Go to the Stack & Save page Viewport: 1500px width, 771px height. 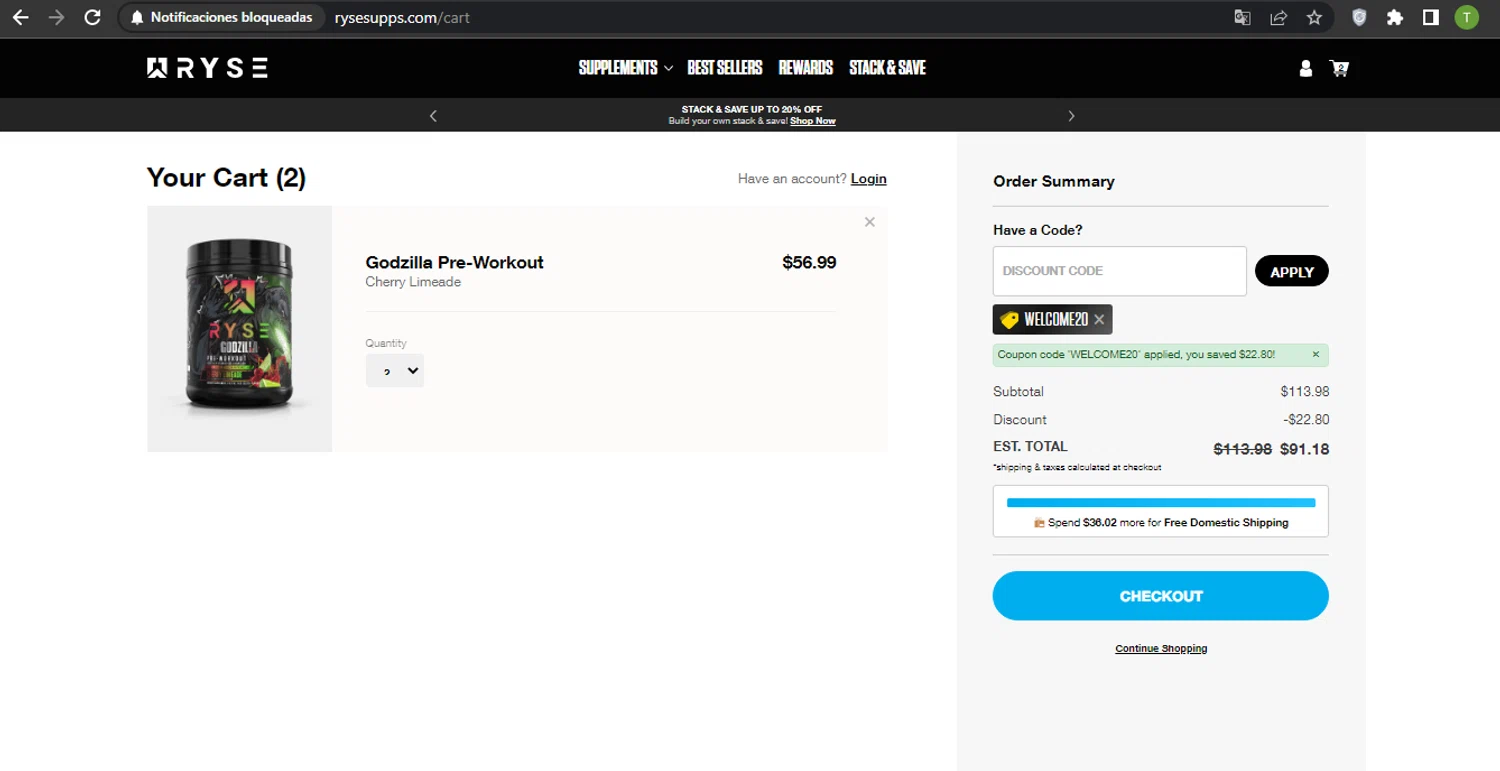coord(887,68)
